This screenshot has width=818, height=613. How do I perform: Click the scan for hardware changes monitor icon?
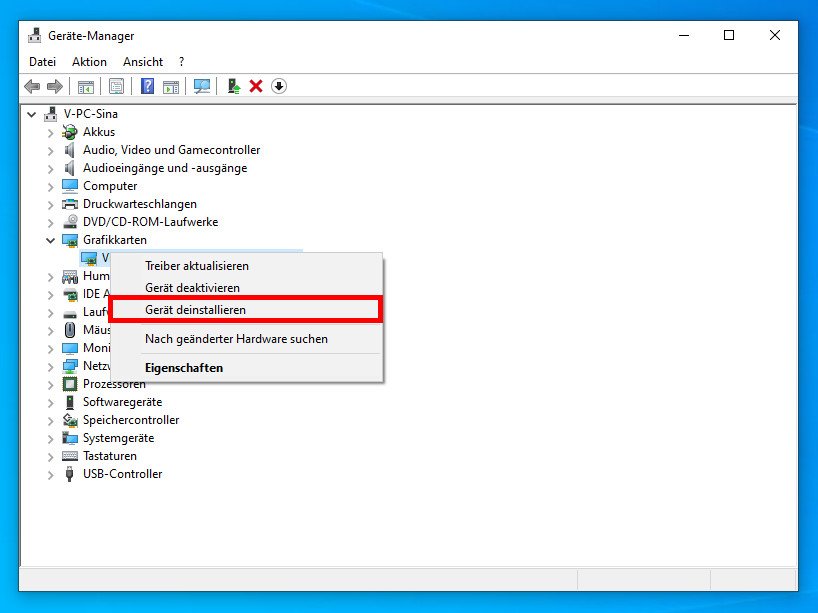tap(202, 86)
